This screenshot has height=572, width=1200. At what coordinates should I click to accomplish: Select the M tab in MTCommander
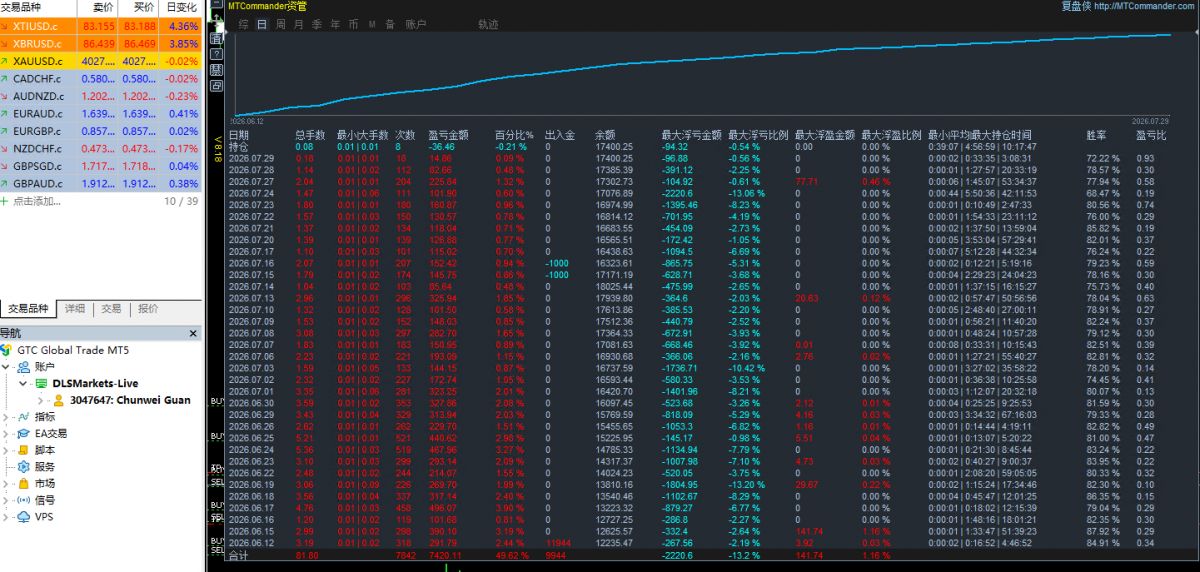coord(372,24)
